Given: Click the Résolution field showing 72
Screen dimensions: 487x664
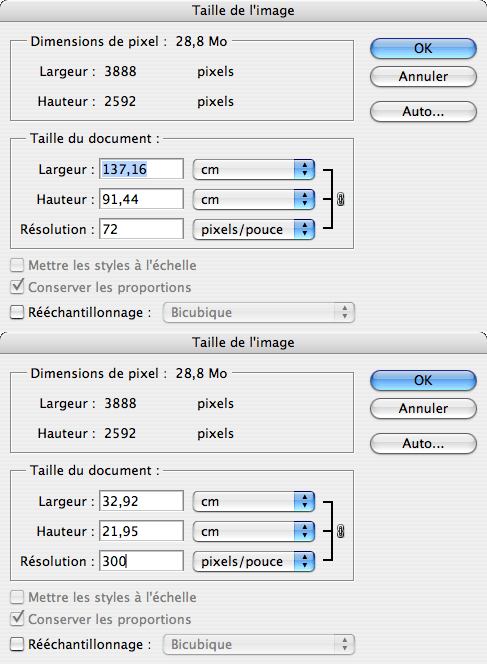Looking at the screenshot, I should click(x=141, y=230).
